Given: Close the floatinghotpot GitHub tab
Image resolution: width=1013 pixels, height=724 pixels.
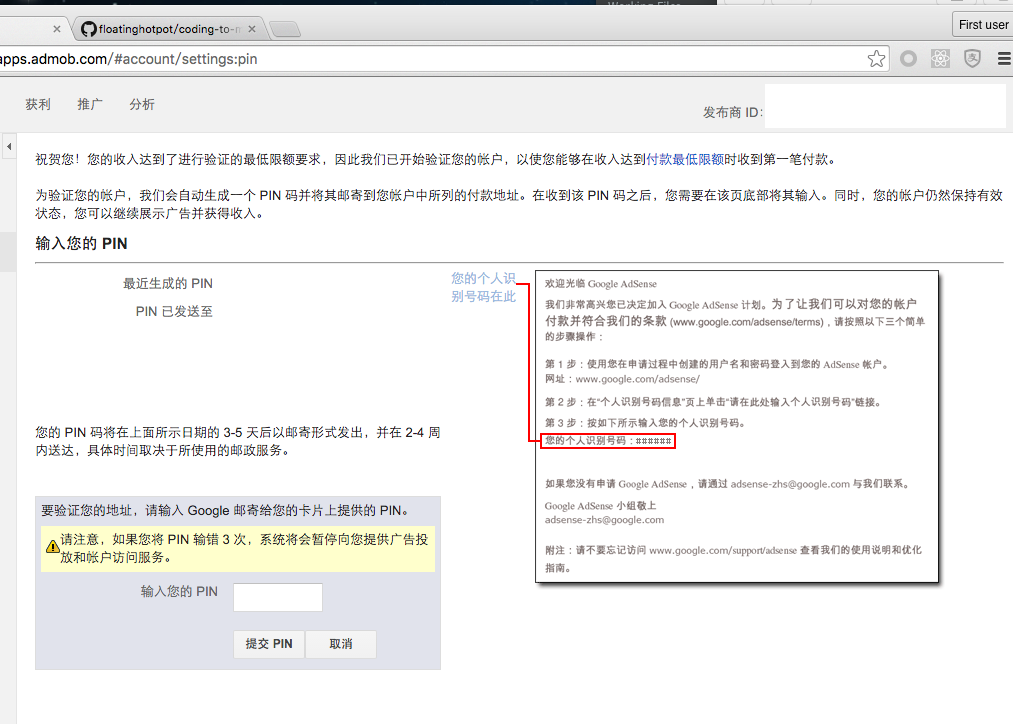Looking at the screenshot, I should (252, 29).
